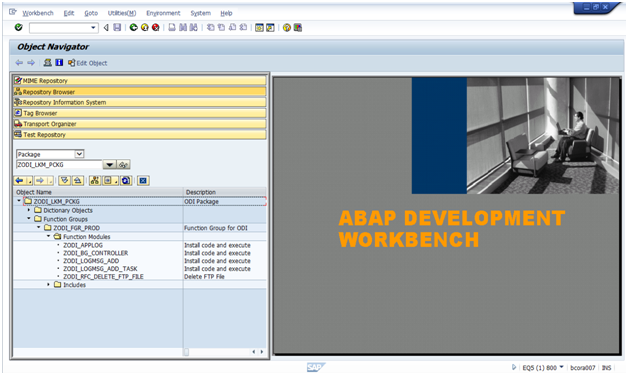Click the Save floppy disk icon
Screen dimensions: 628x375
117,27
